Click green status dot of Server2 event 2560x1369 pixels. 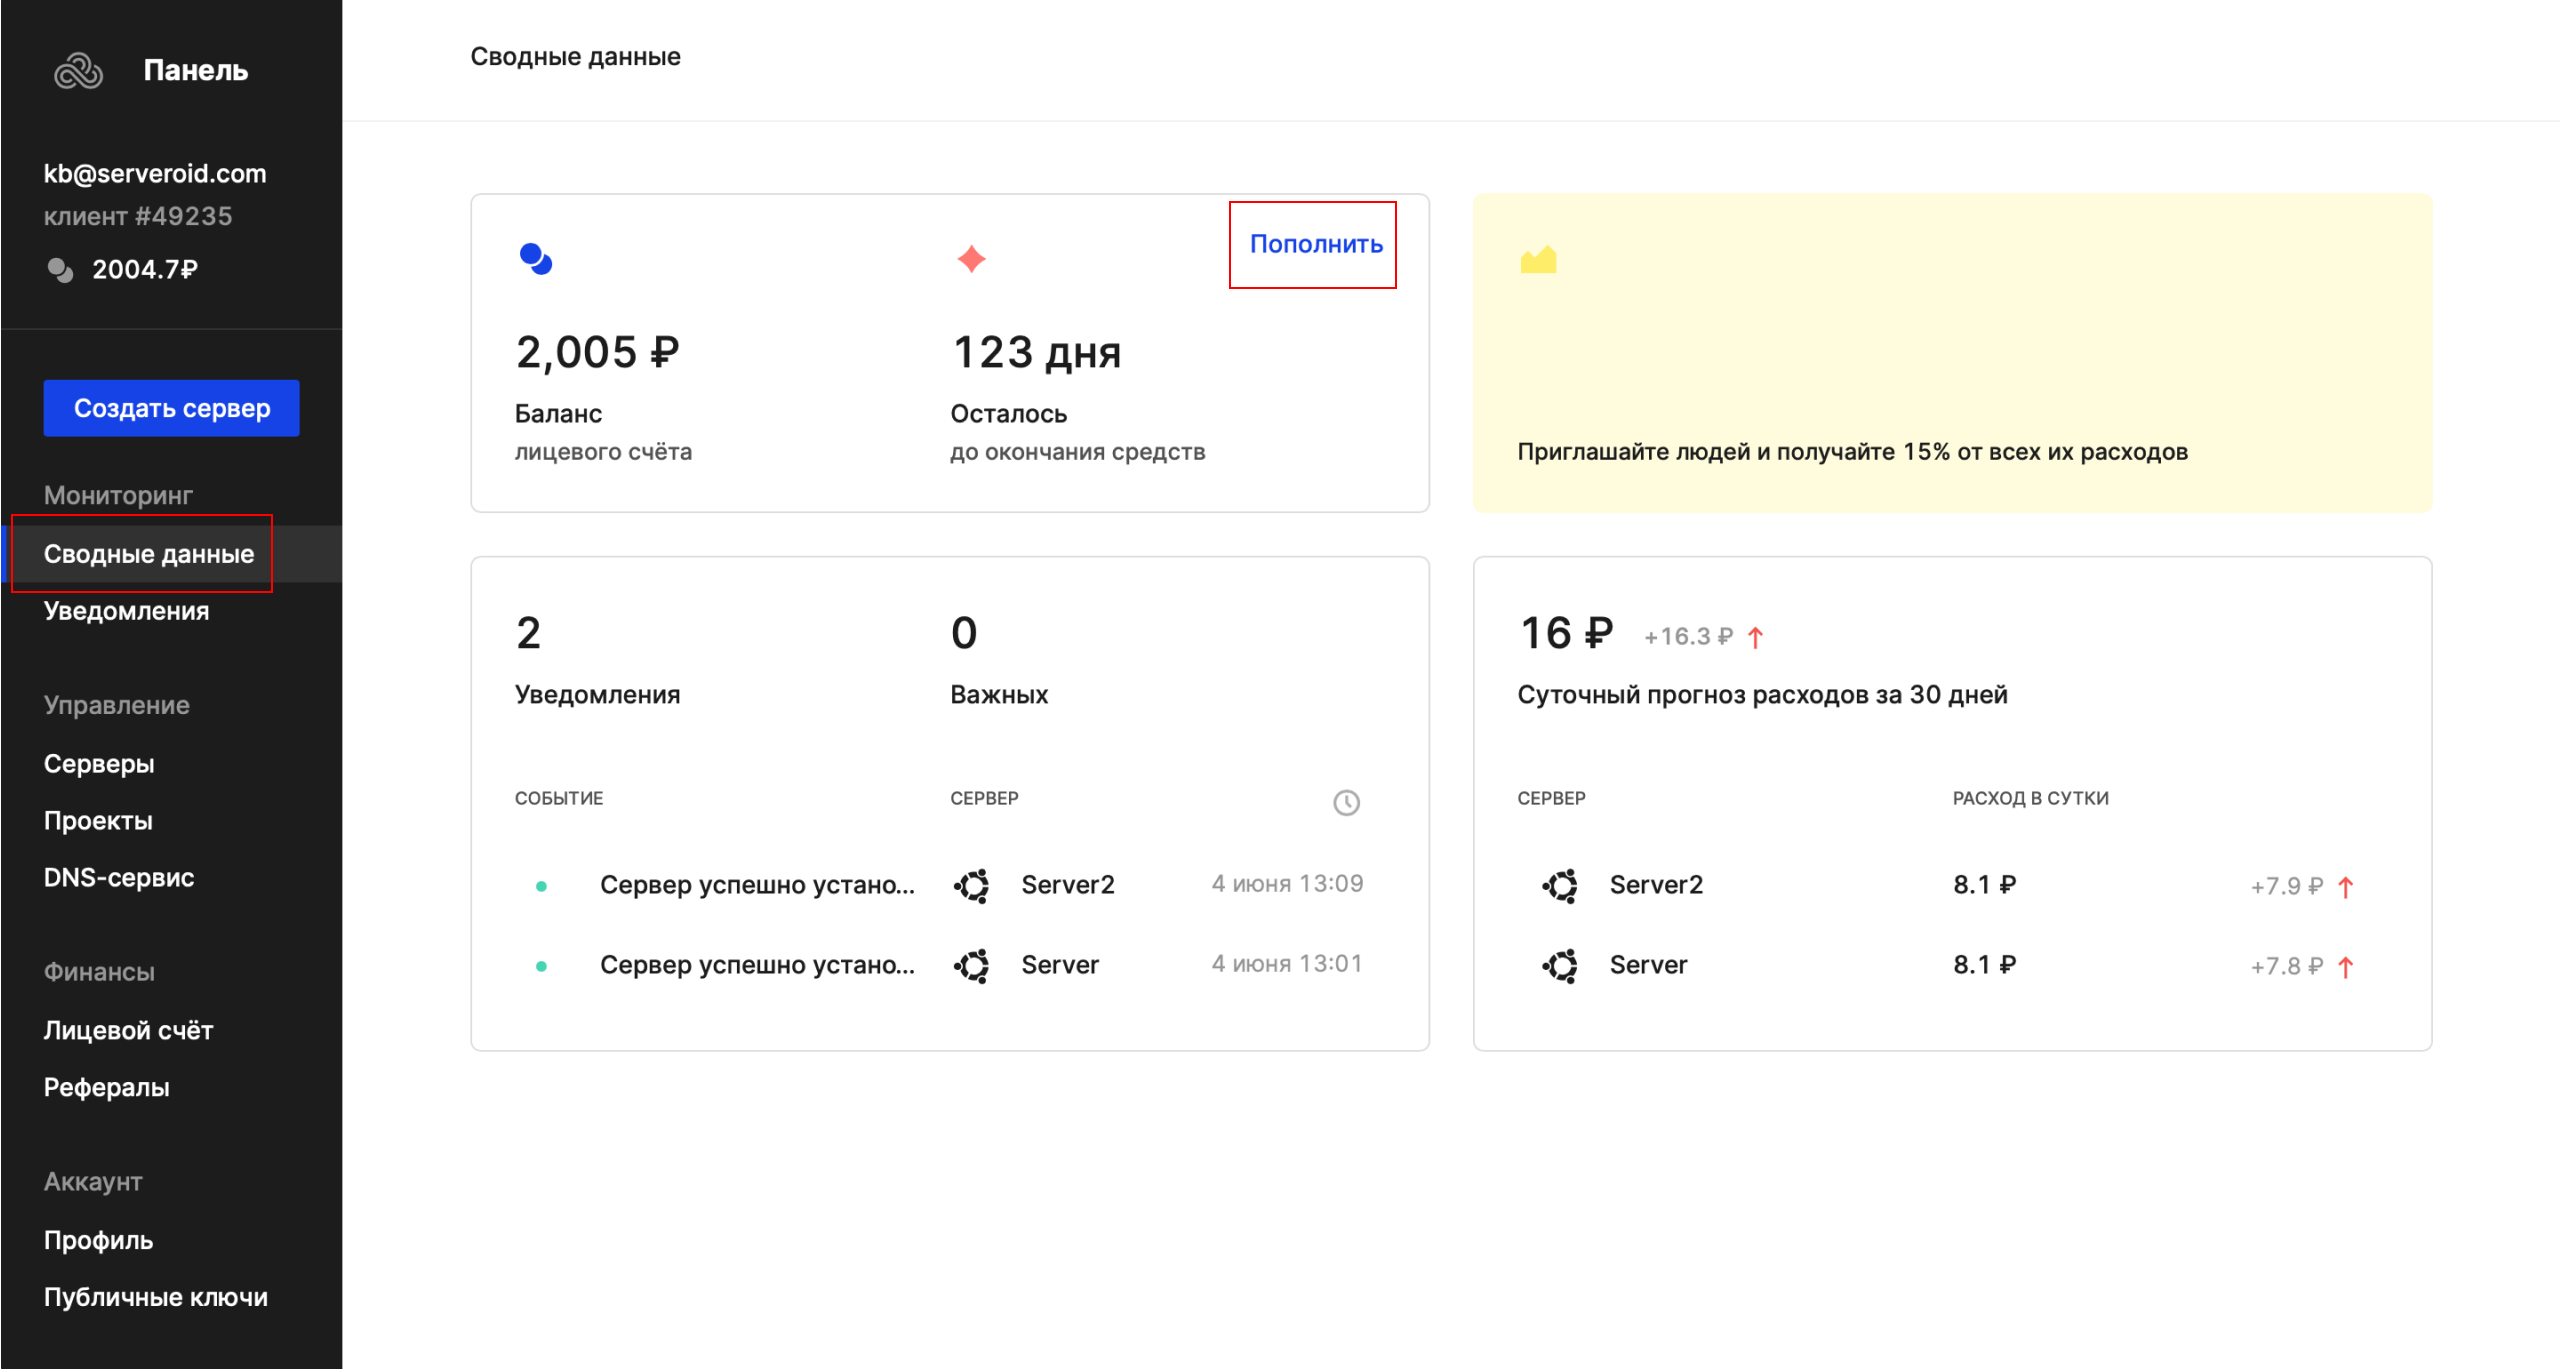coord(541,886)
